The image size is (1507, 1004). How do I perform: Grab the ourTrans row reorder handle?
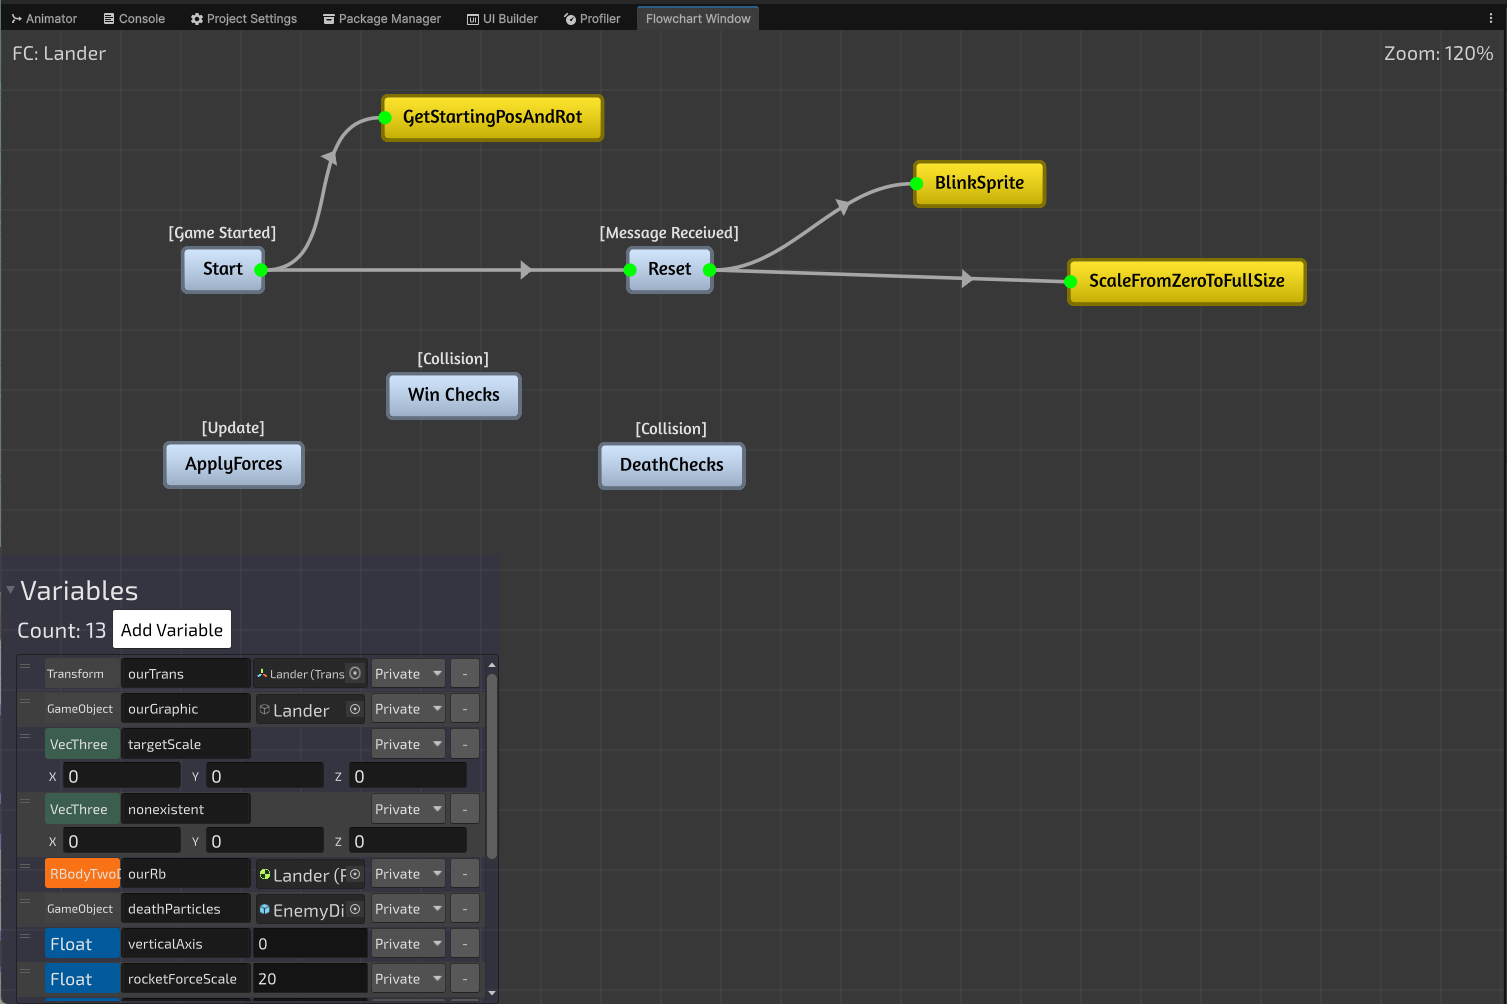[26, 666]
